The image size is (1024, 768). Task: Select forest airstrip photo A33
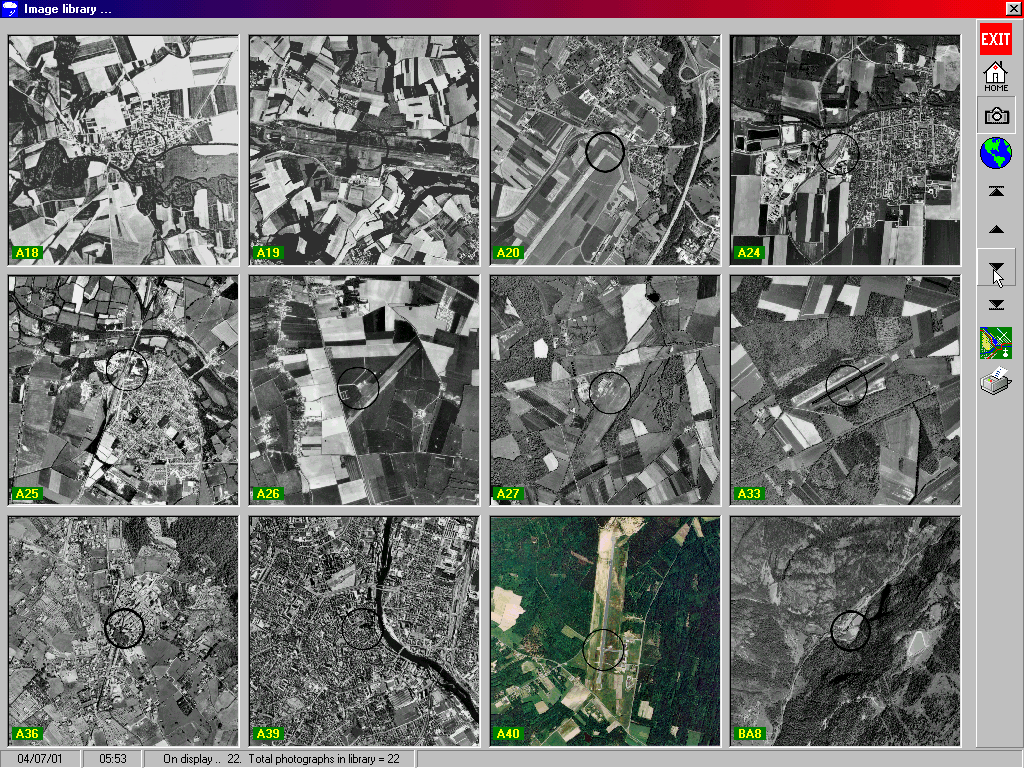click(845, 390)
